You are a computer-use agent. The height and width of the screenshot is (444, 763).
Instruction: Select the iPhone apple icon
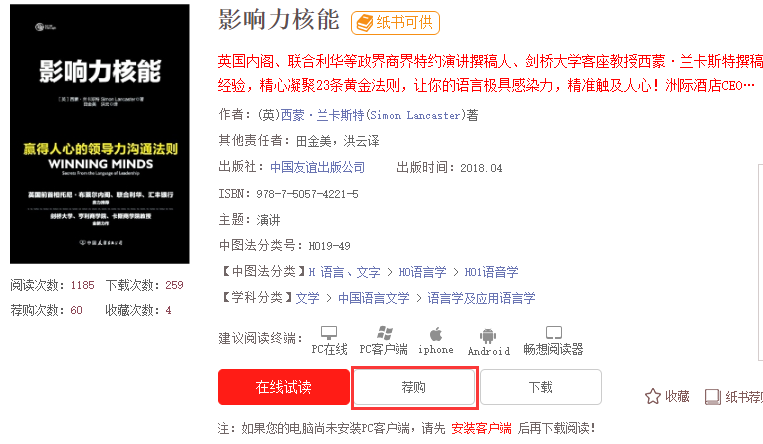point(436,334)
